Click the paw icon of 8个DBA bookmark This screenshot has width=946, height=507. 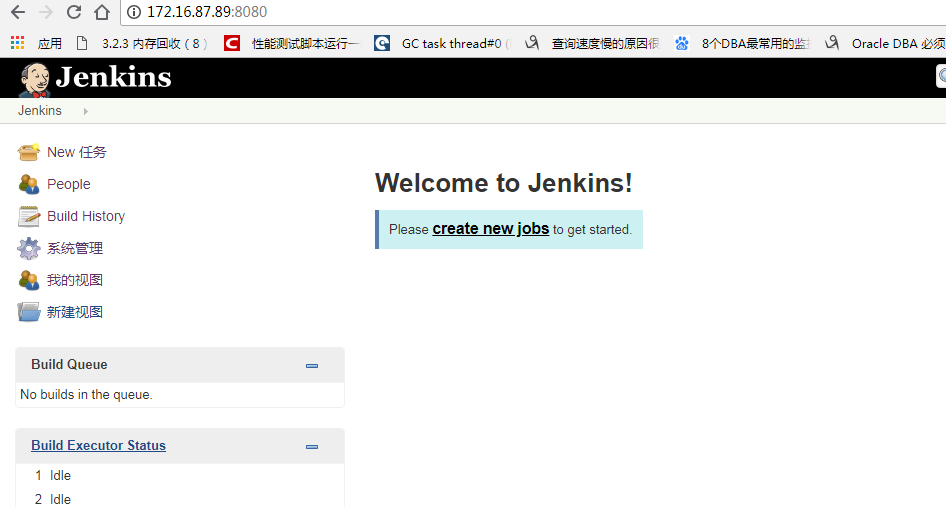pos(682,43)
